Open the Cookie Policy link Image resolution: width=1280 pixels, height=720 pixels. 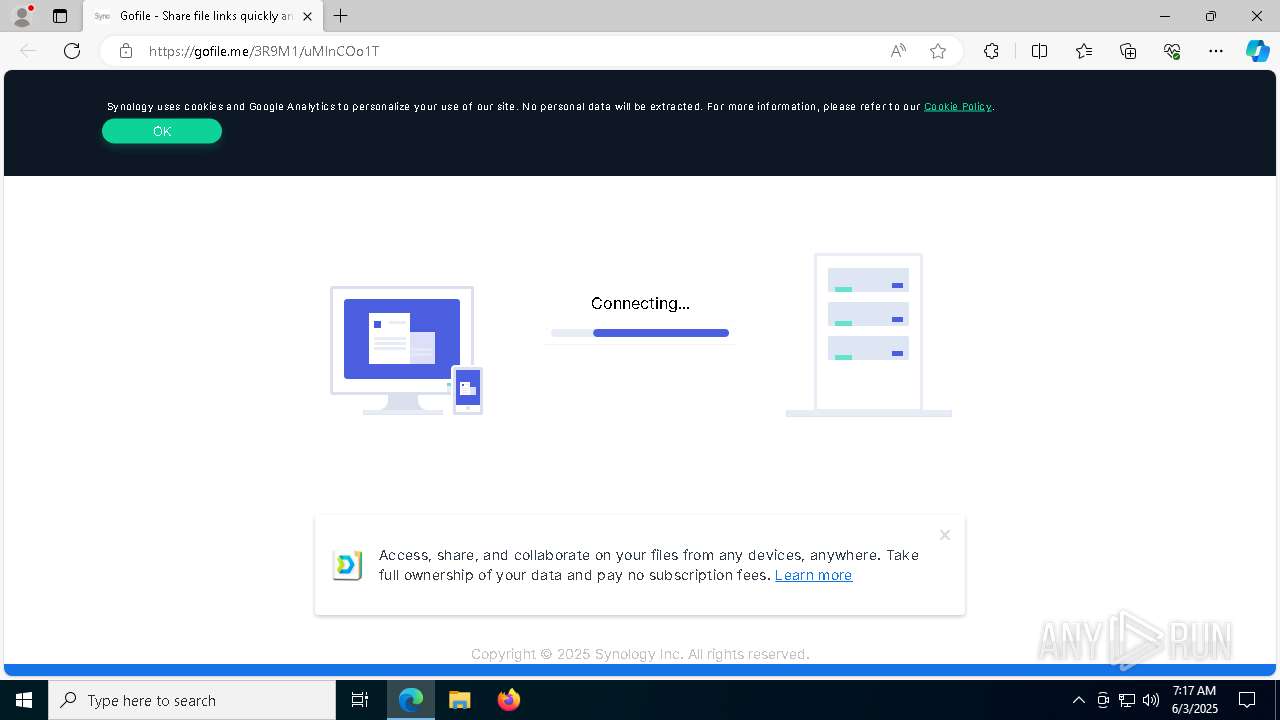[957, 106]
